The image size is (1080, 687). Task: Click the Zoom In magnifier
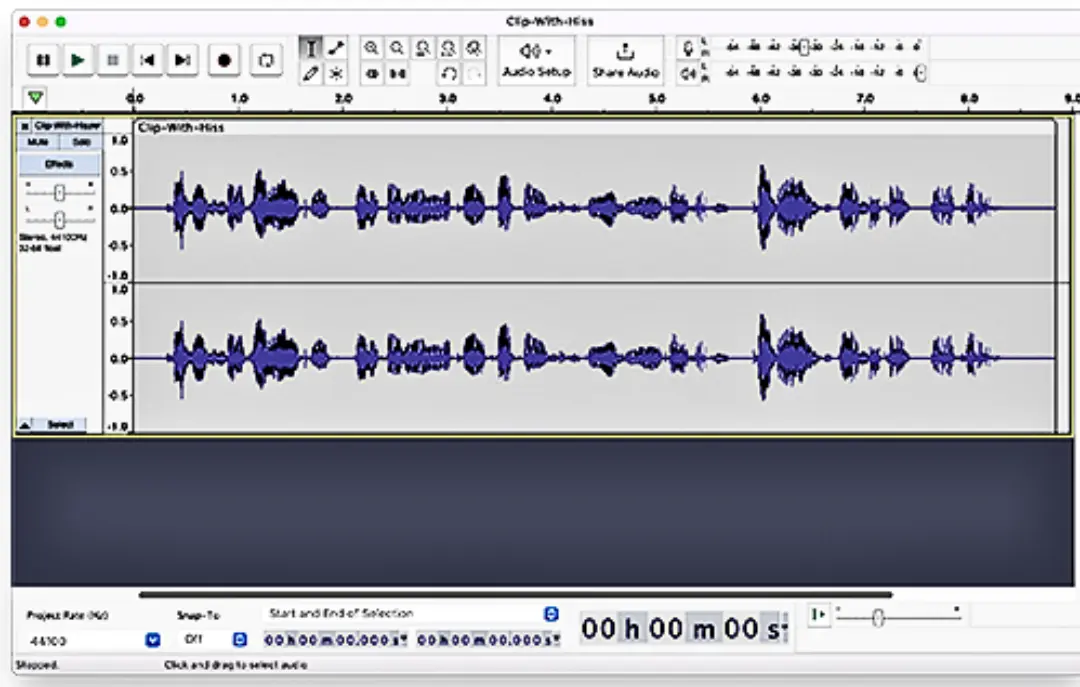[x=371, y=48]
